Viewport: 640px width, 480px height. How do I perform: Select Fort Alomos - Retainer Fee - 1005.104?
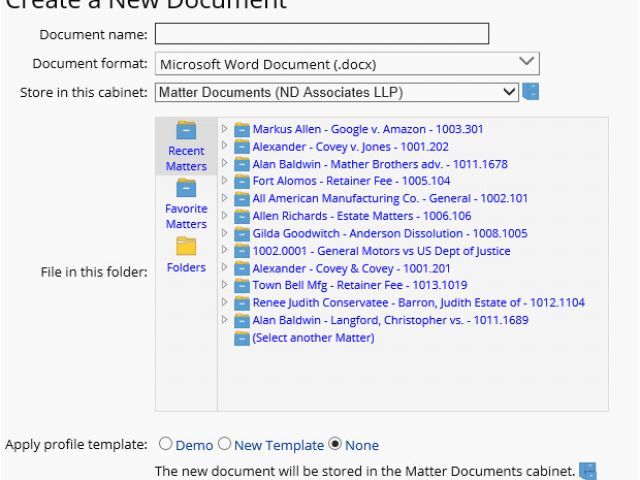coord(351,181)
